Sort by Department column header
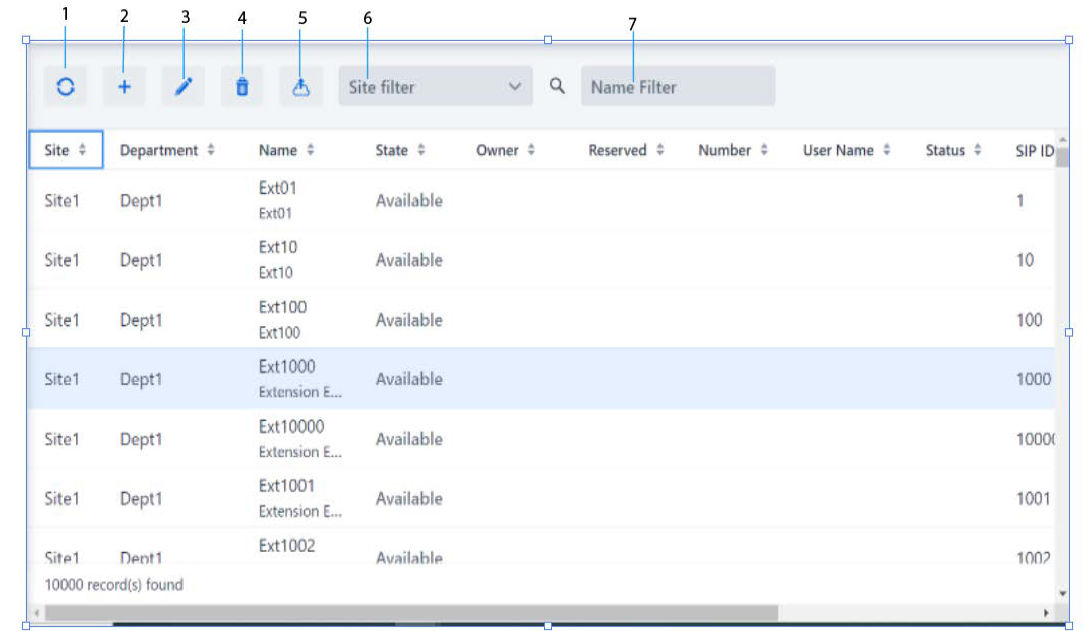Screen dimensions: 1083x631 tap(167, 150)
